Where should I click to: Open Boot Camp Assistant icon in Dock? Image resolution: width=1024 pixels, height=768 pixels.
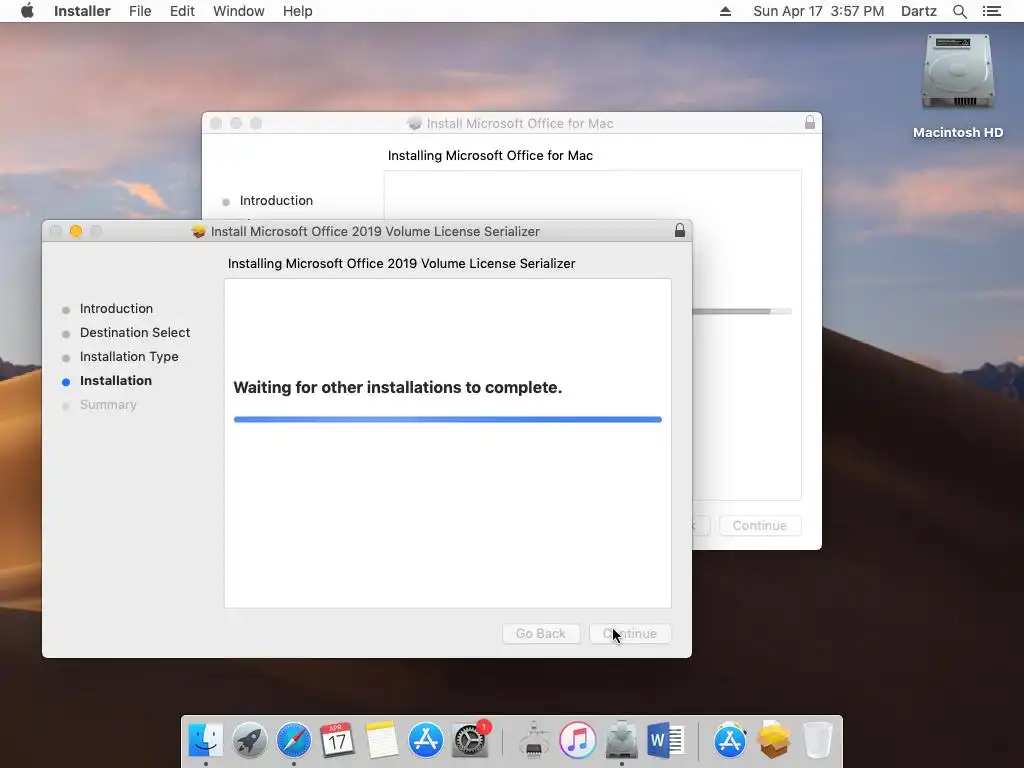click(x=534, y=740)
